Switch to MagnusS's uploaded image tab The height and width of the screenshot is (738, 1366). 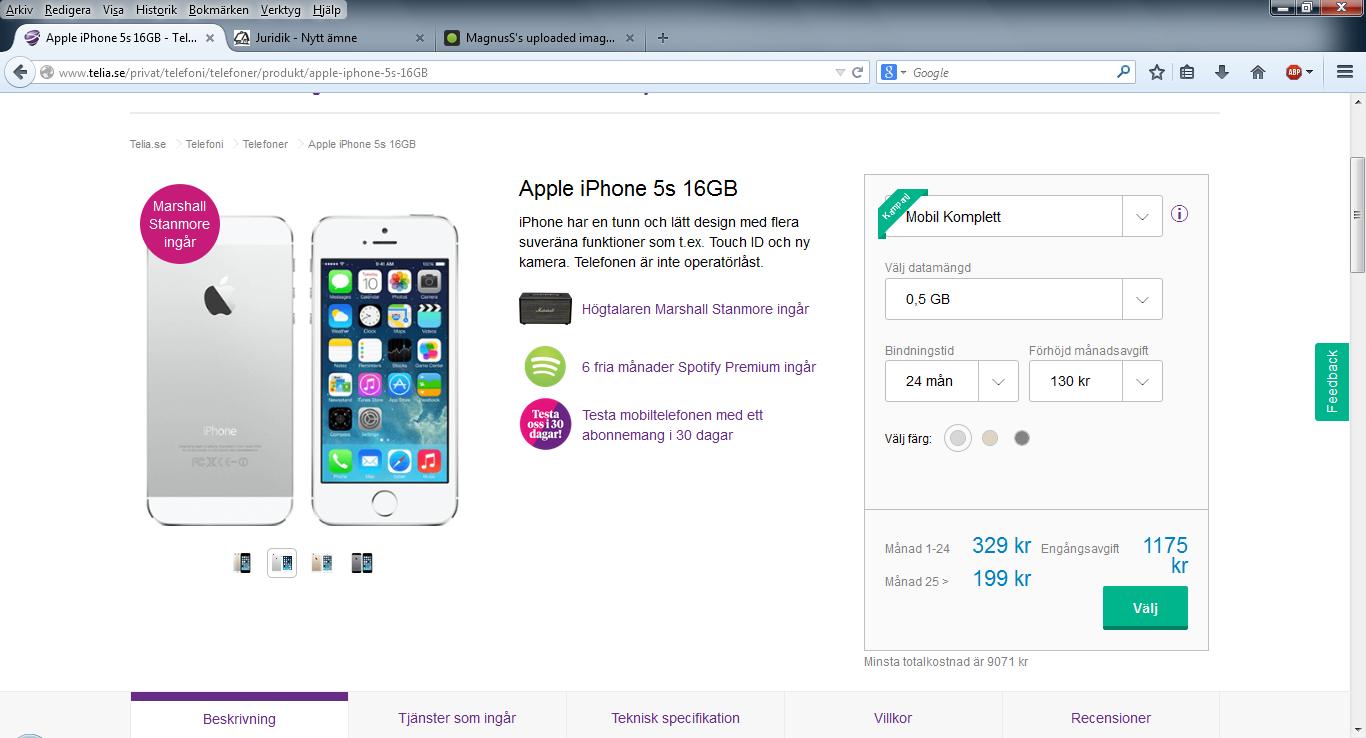pos(539,38)
